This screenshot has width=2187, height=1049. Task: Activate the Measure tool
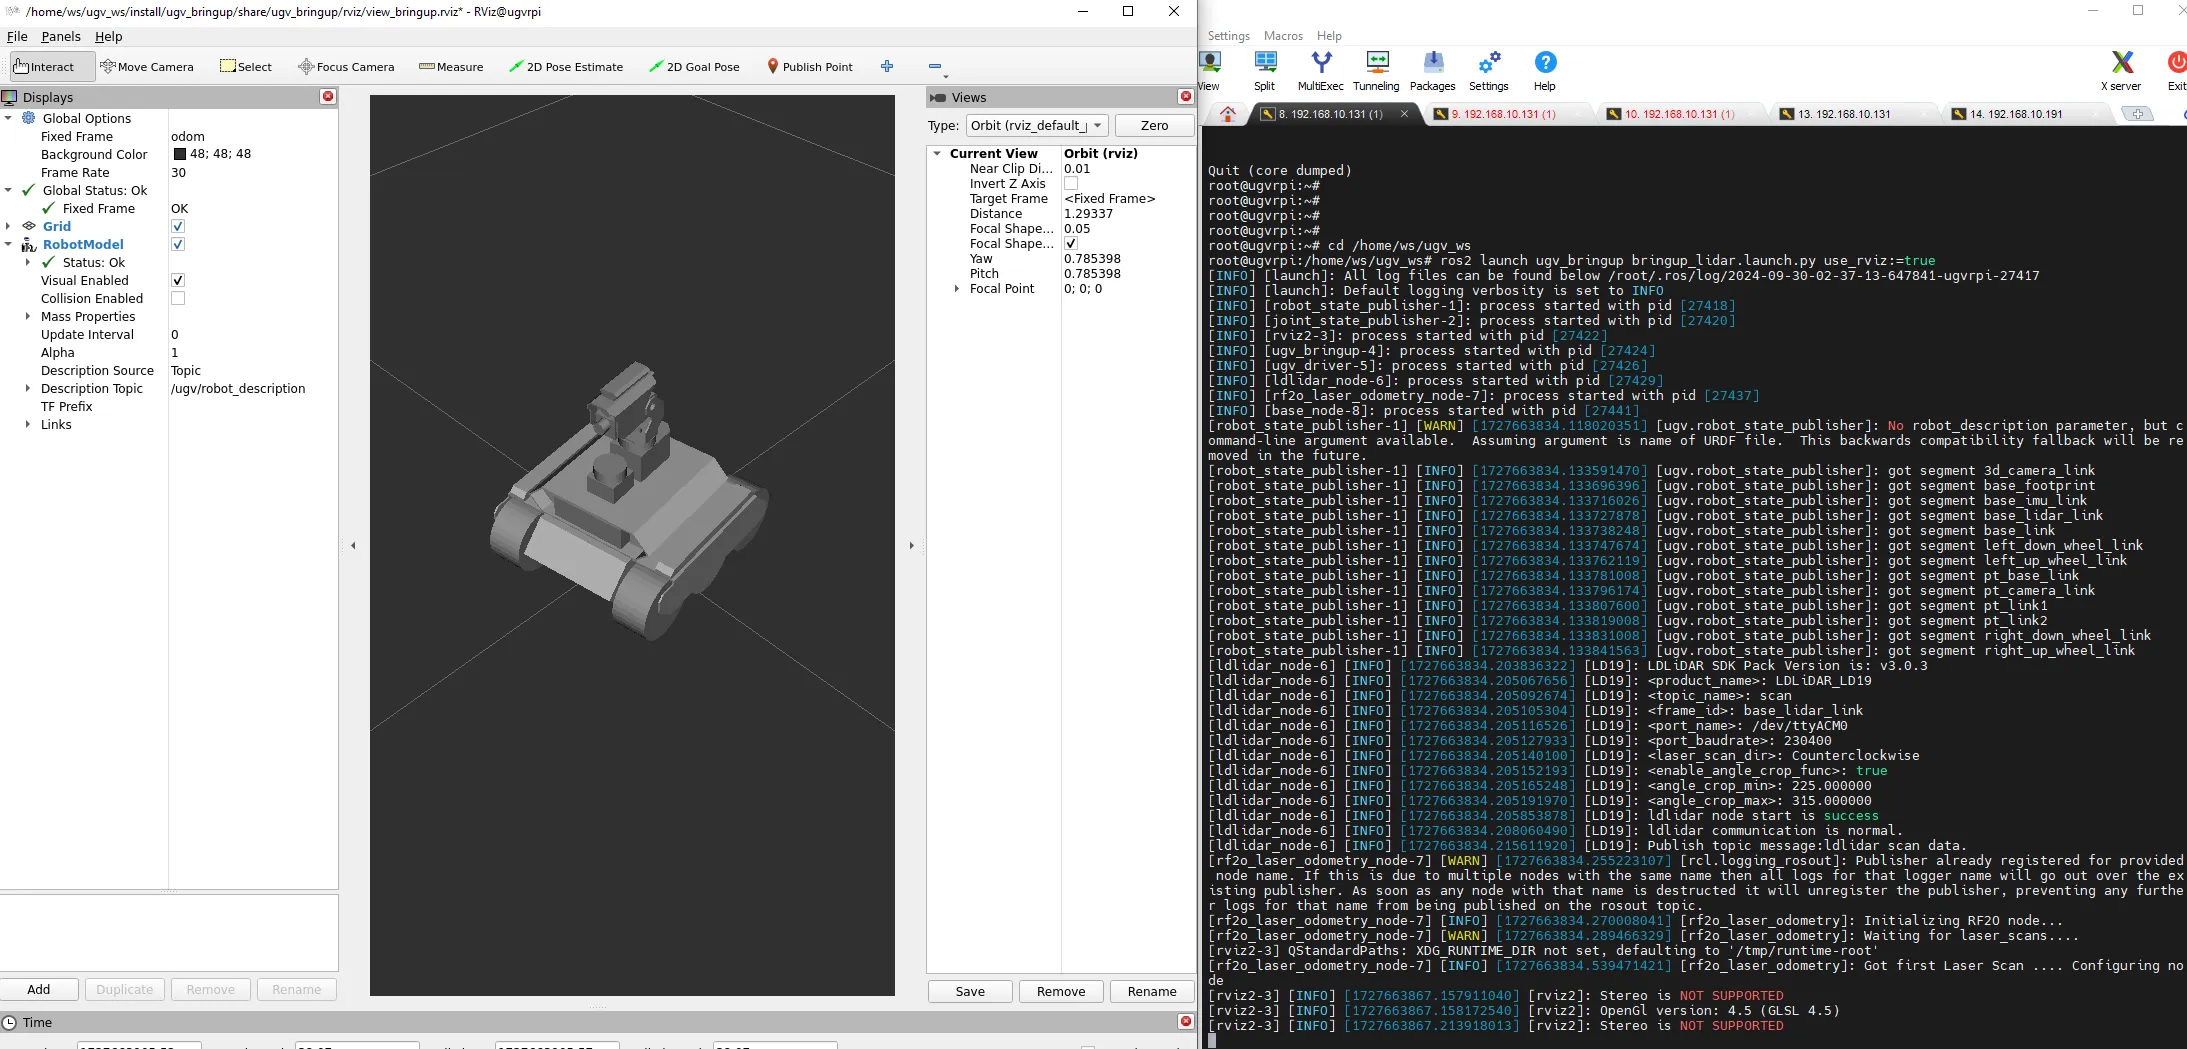click(451, 67)
